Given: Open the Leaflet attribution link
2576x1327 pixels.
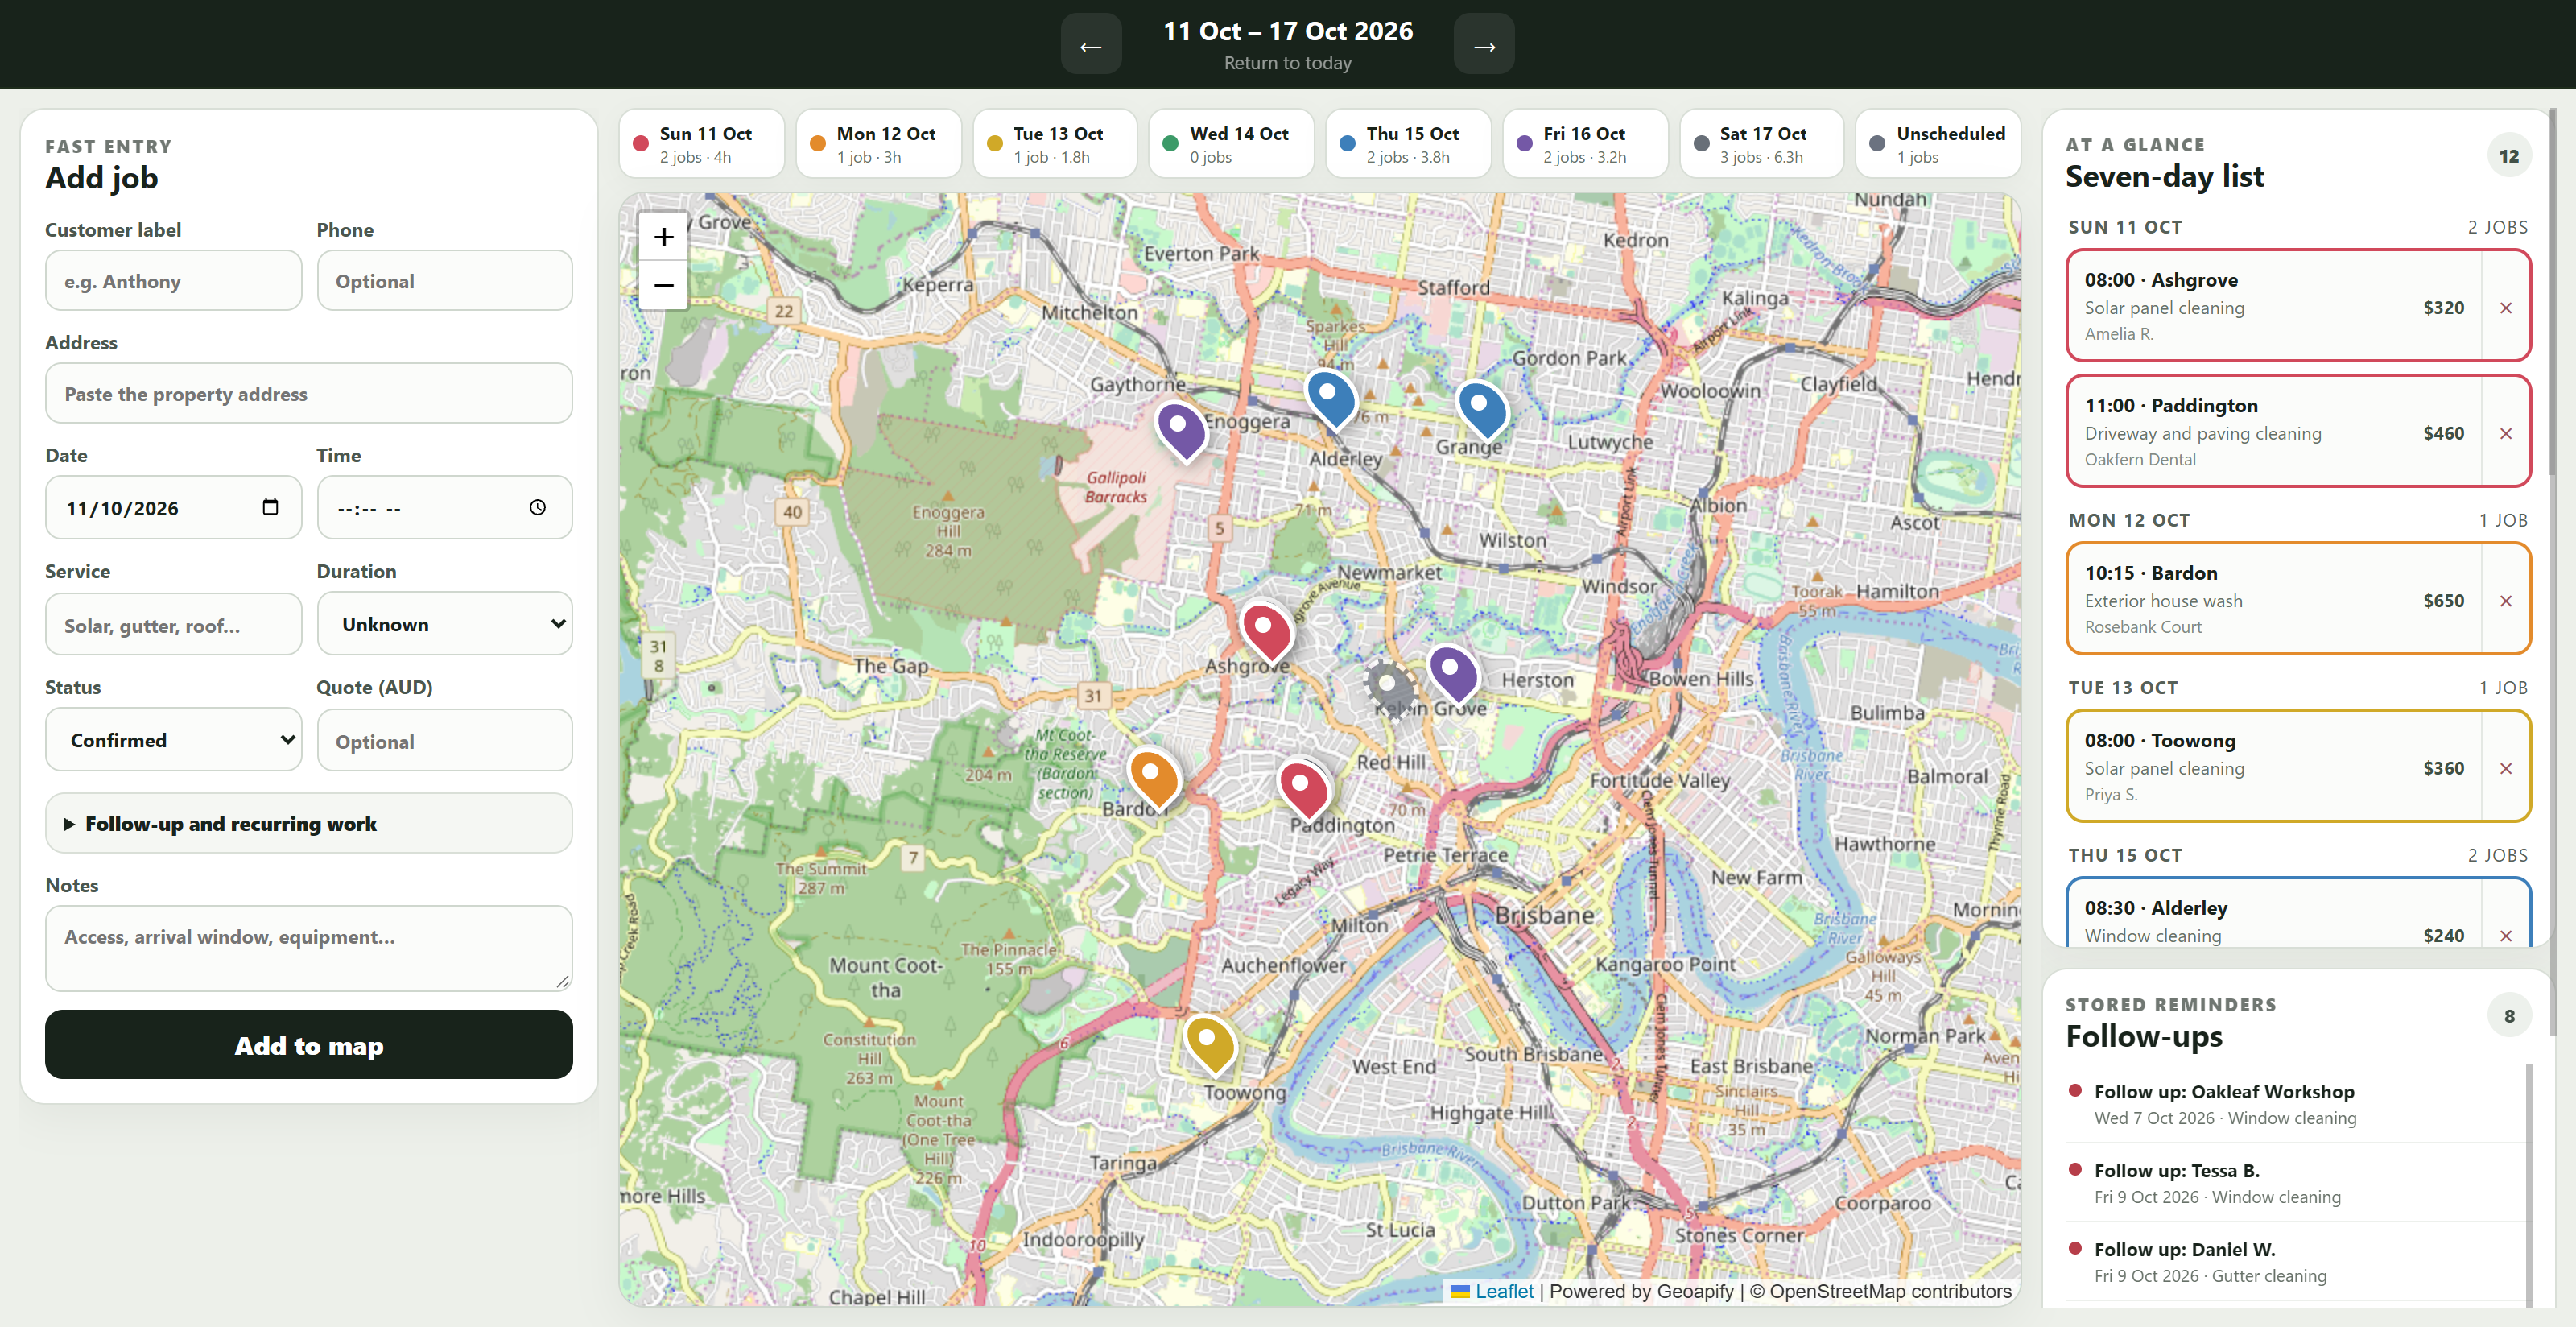Looking at the screenshot, I should [1503, 1291].
